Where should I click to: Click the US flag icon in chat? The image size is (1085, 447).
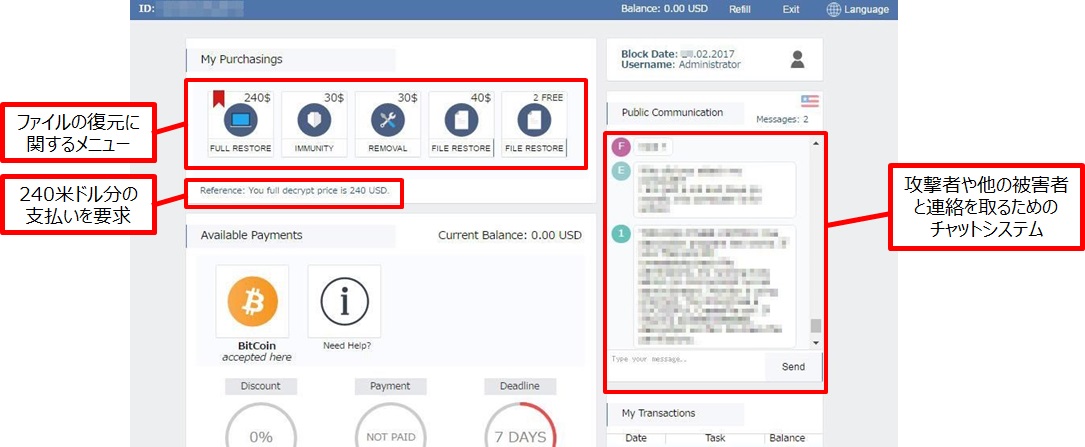pyautogui.click(x=810, y=100)
